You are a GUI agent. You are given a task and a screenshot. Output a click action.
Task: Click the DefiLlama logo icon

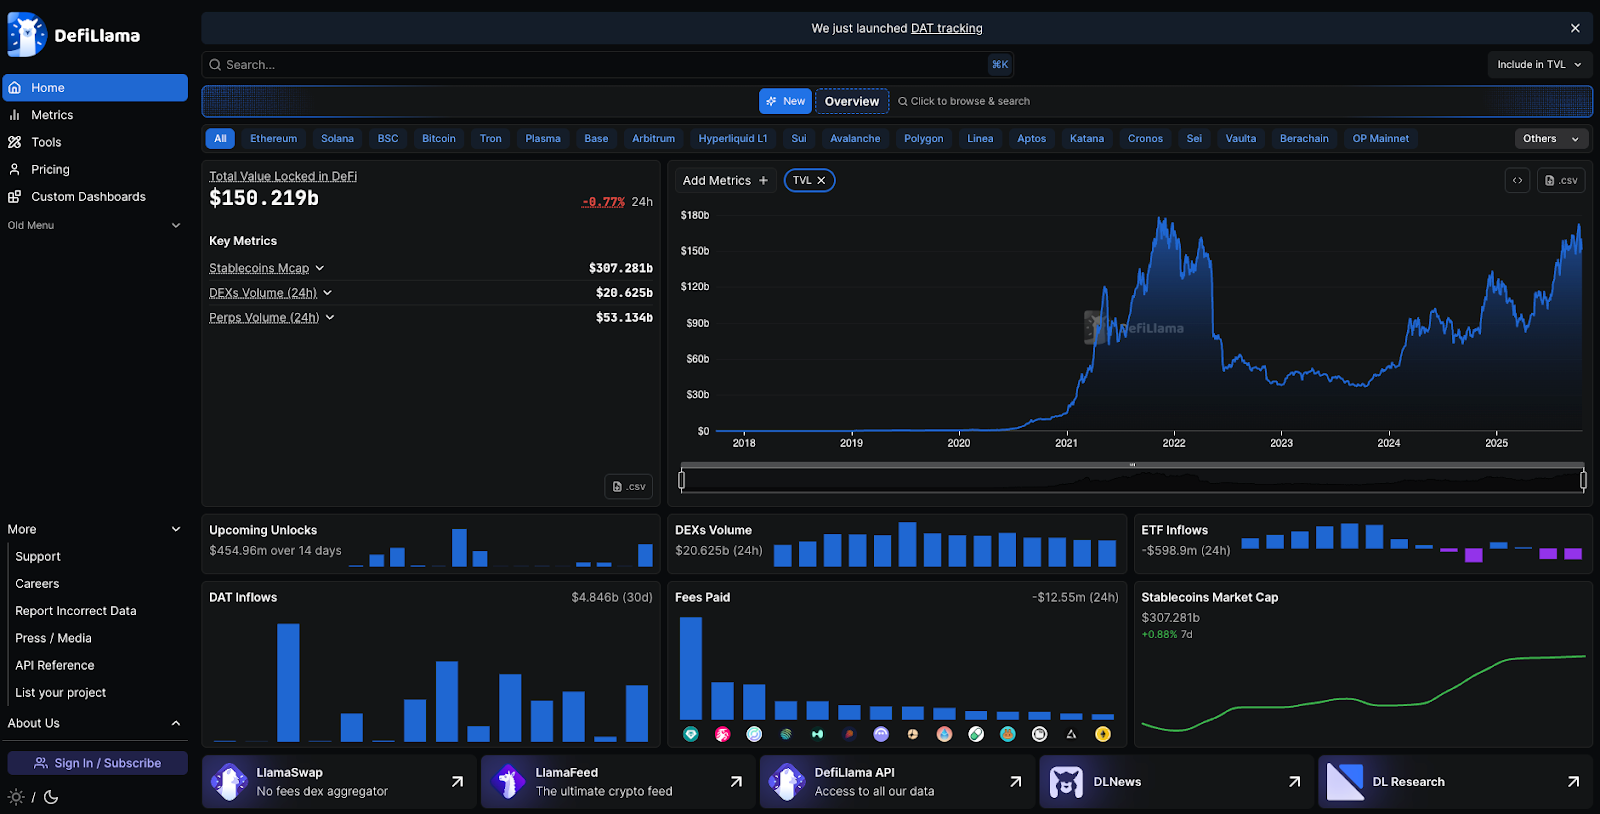27,35
